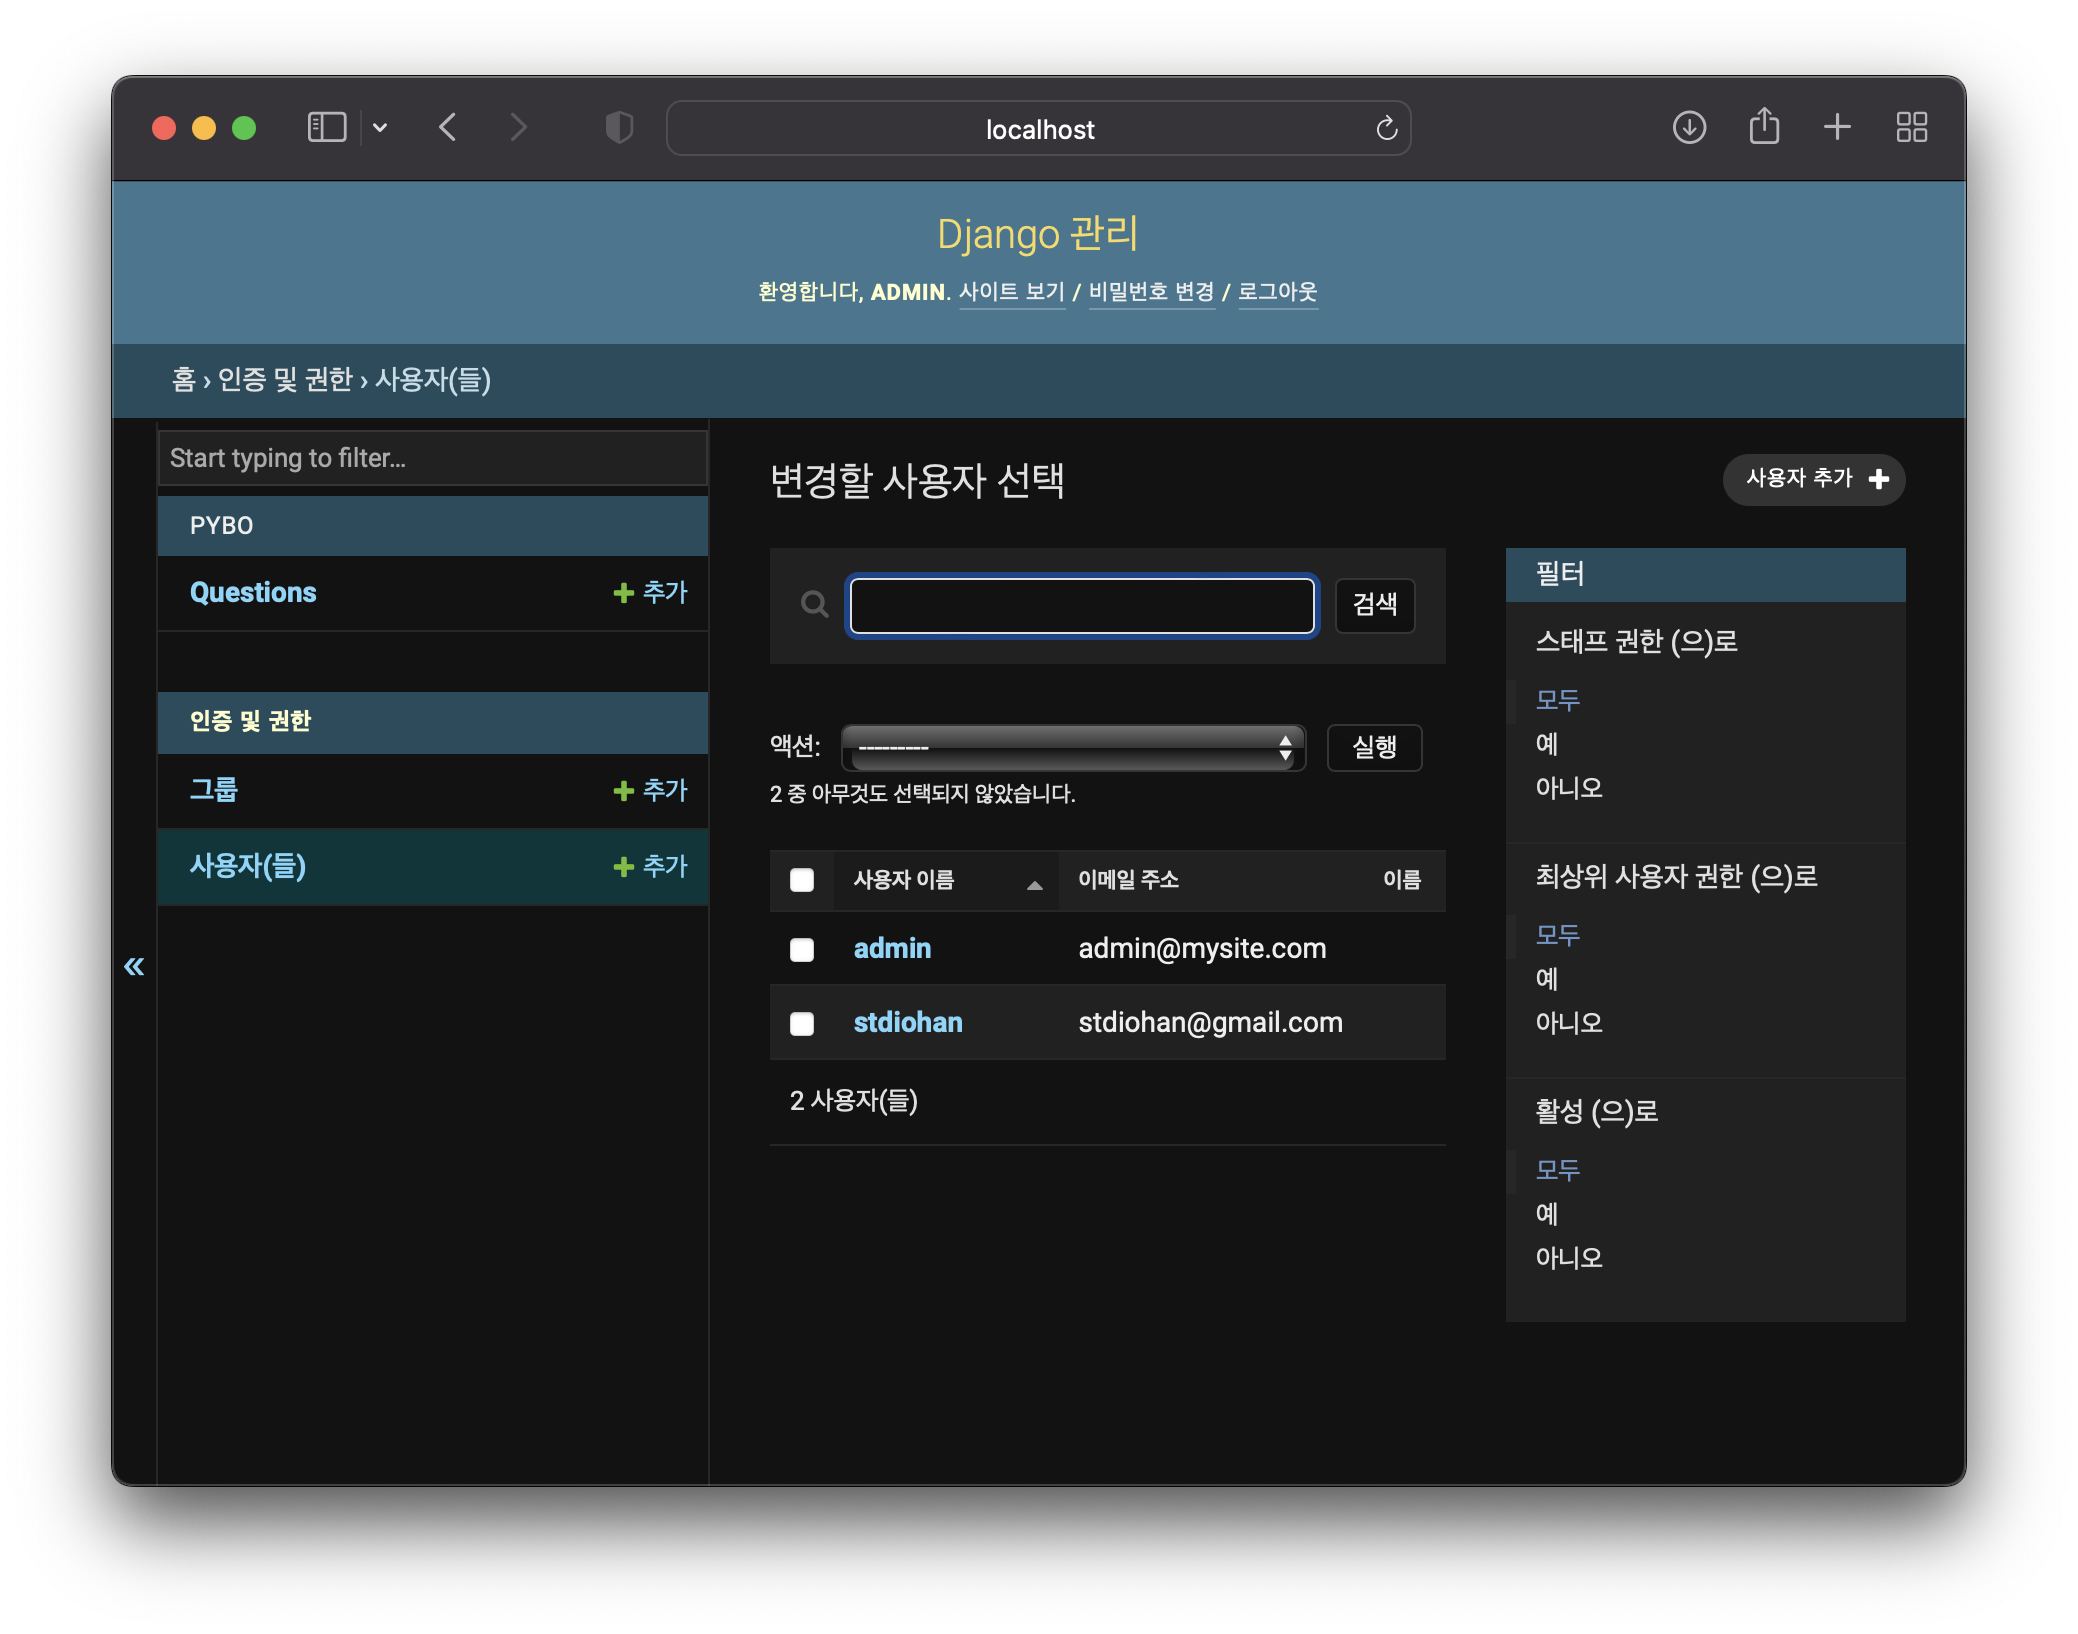Click the share icon in Safari toolbar
The image size is (2078, 1634).
pyautogui.click(x=1764, y=127)
